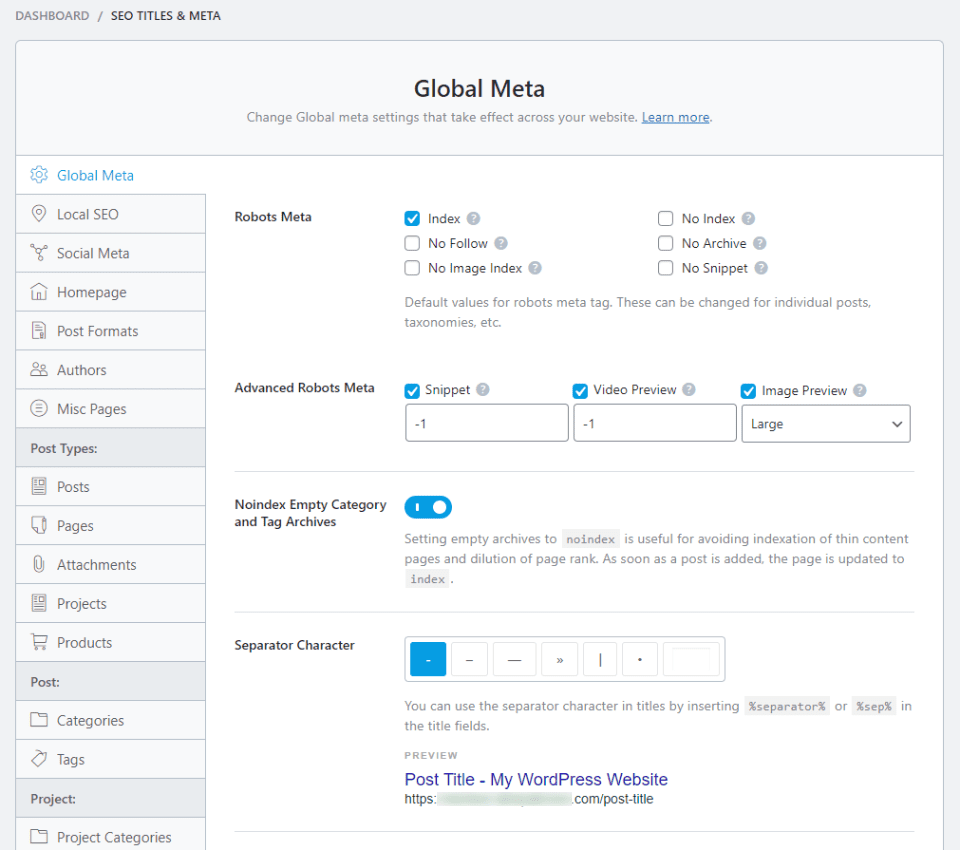Check the No Index option
The height and width of the screenshot is (850, 960).
[666, 218]
